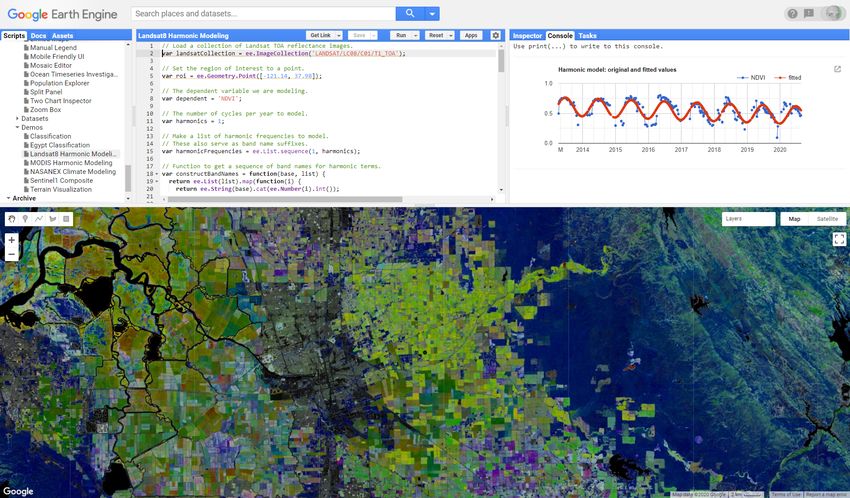
Task: Open the search options dropdown arrow
Action: [x=432, y=14]
